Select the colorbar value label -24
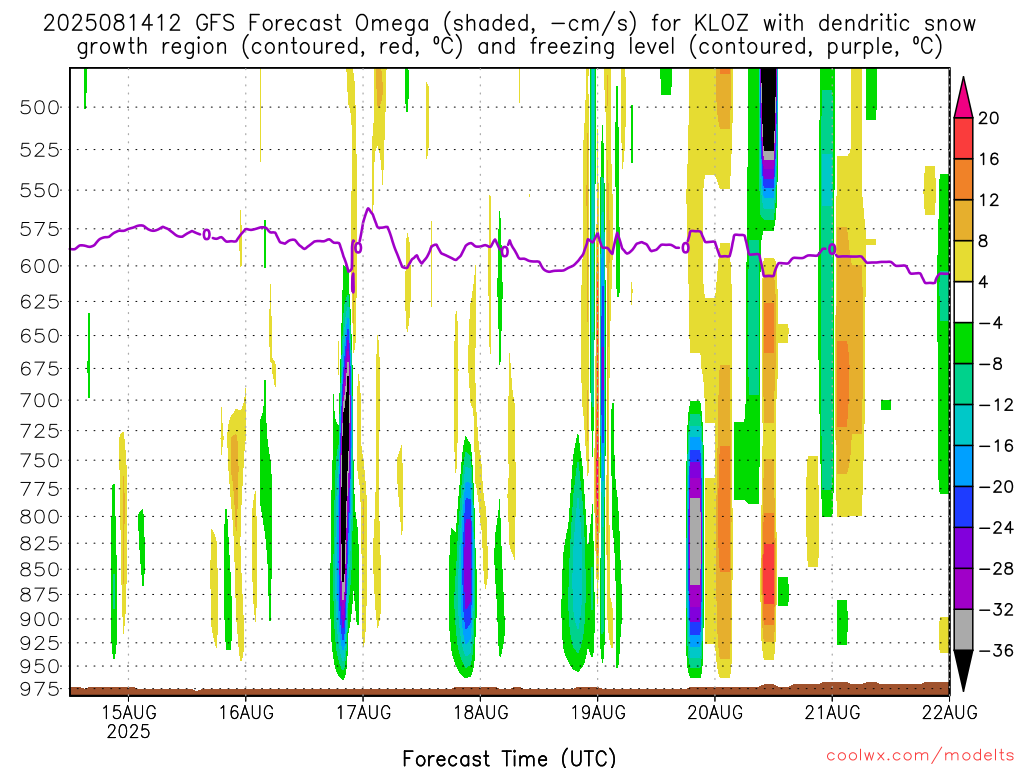1024x768 pixels. click(x=995, y=528)
